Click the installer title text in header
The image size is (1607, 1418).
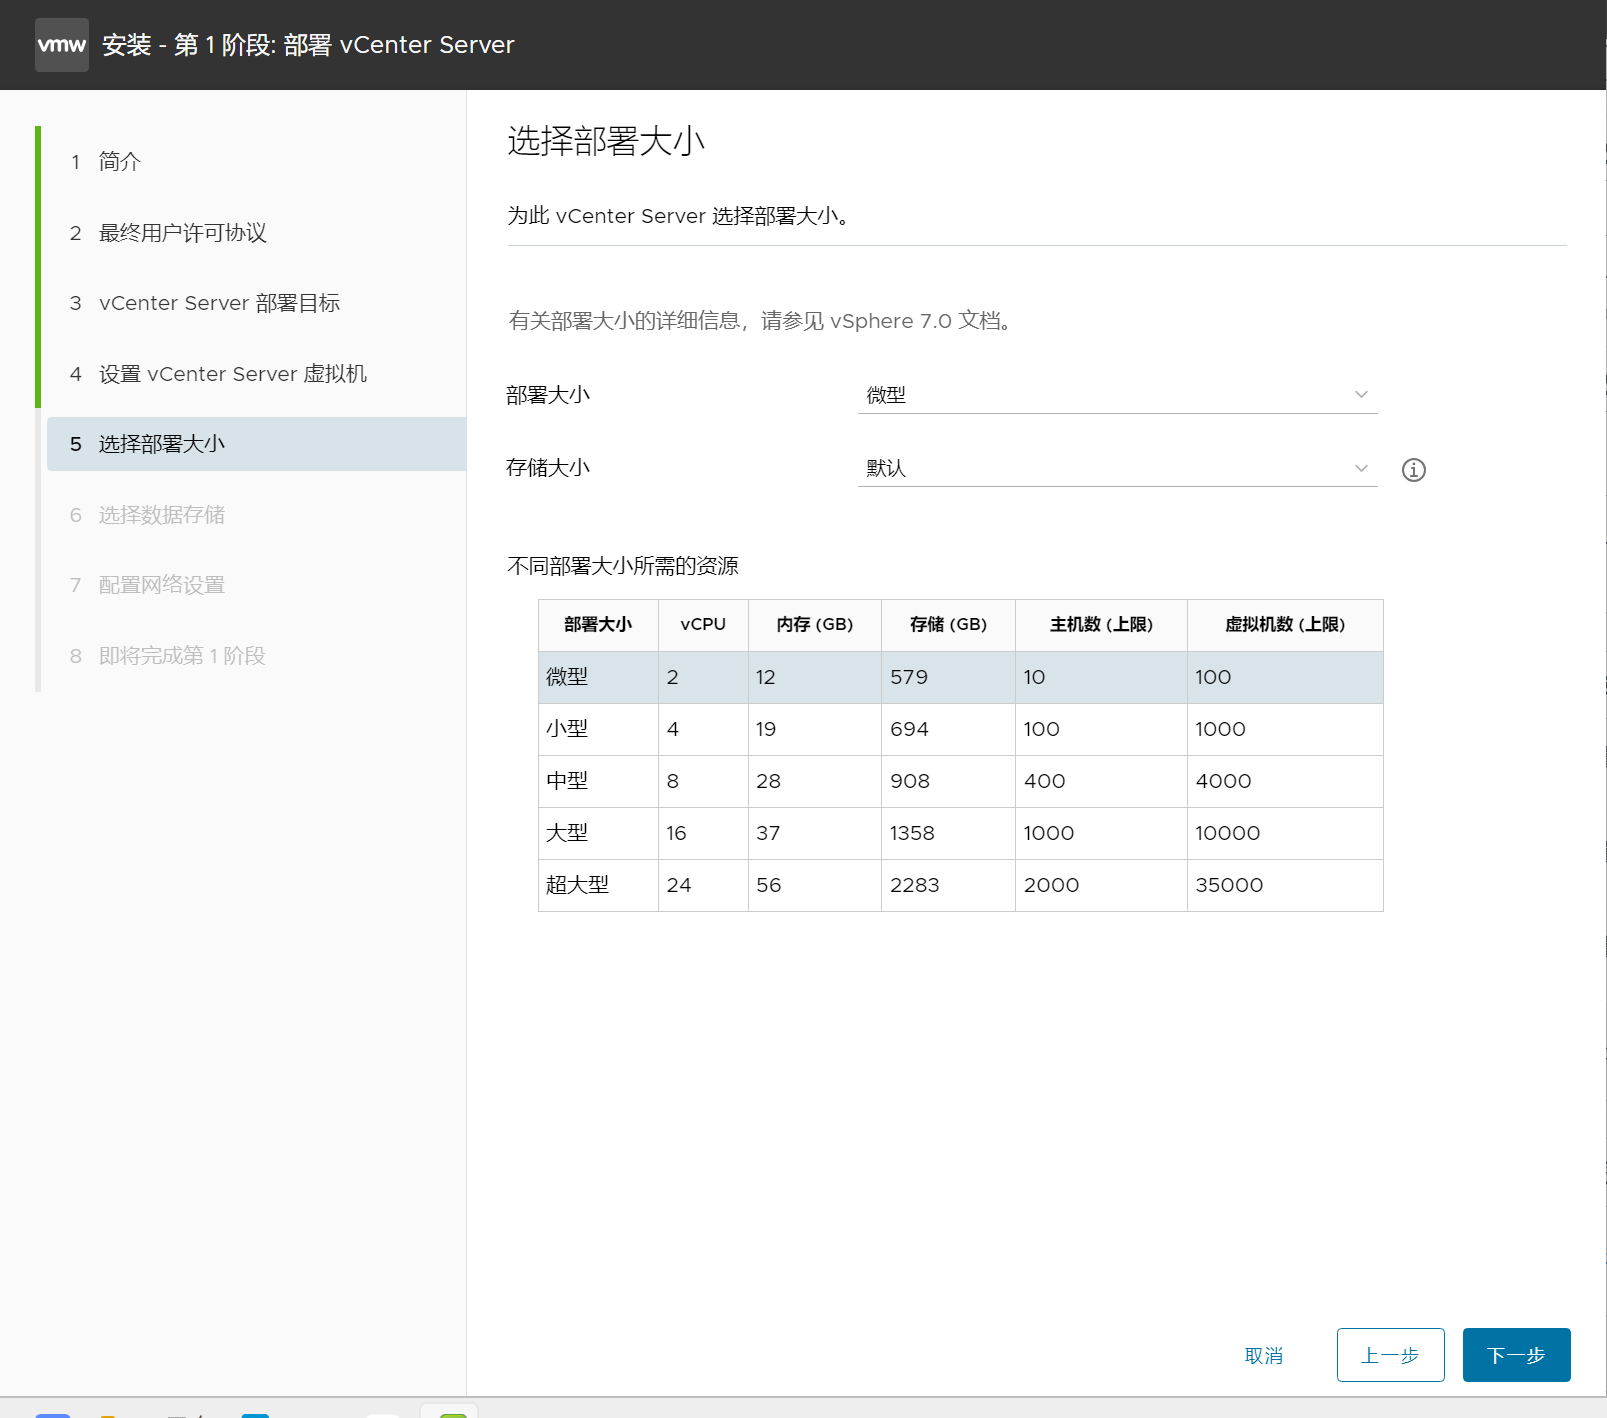[308, 45]
